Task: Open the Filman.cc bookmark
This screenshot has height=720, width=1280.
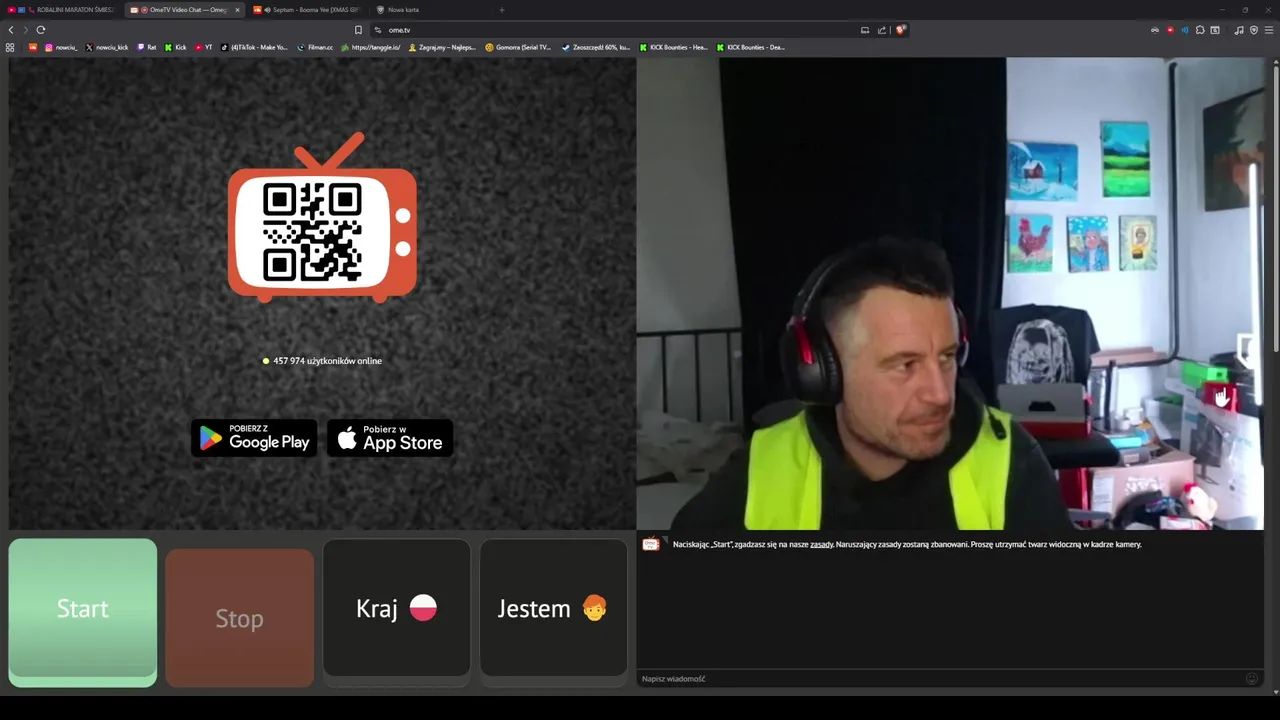Action: coord(315,47)
